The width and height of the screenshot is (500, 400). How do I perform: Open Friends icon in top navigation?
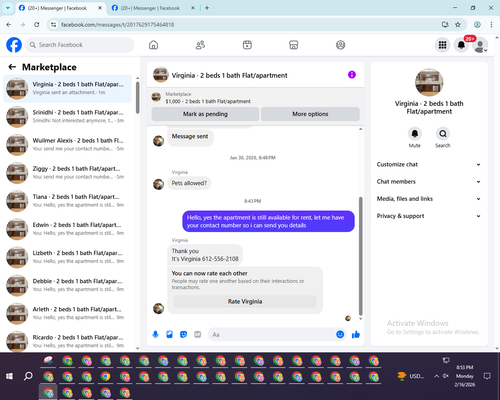click(x=200, y=45)
